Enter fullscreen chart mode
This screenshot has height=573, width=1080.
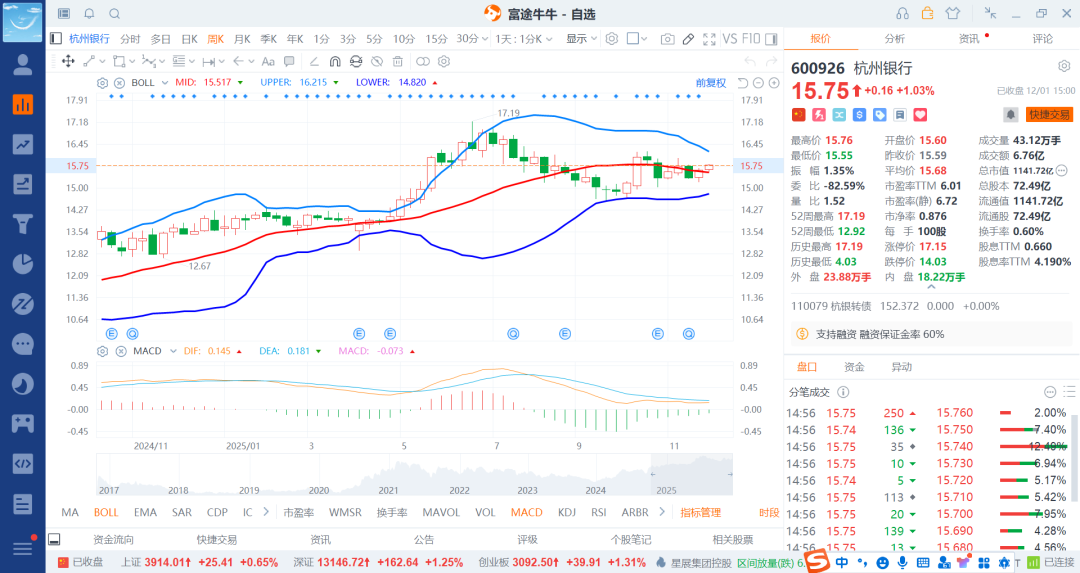tap(709, 39)
